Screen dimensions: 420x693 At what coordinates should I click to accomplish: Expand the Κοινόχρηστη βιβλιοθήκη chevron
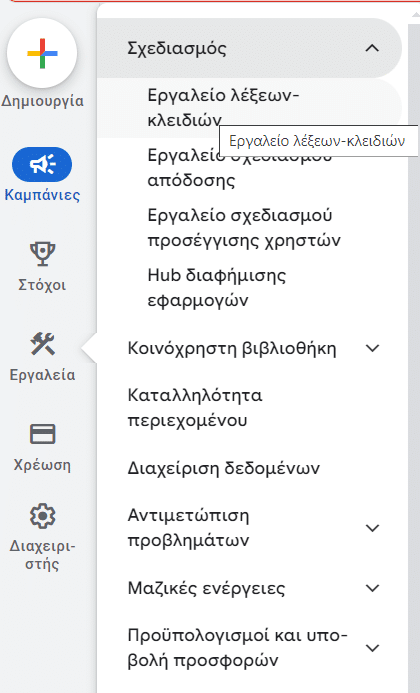[x=373, y=348]
